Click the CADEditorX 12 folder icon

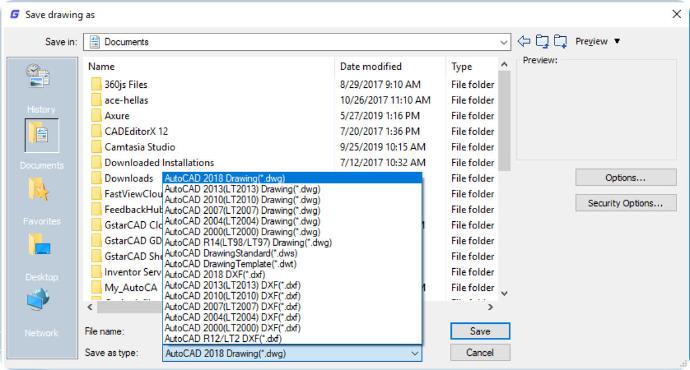coord(96,131)
